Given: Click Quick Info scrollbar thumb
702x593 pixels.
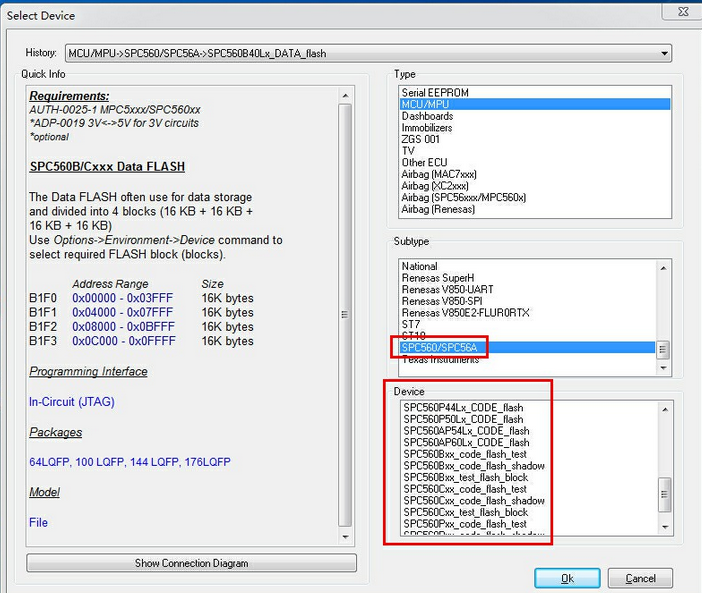Looking at the screenshot, I should [345, 315].
